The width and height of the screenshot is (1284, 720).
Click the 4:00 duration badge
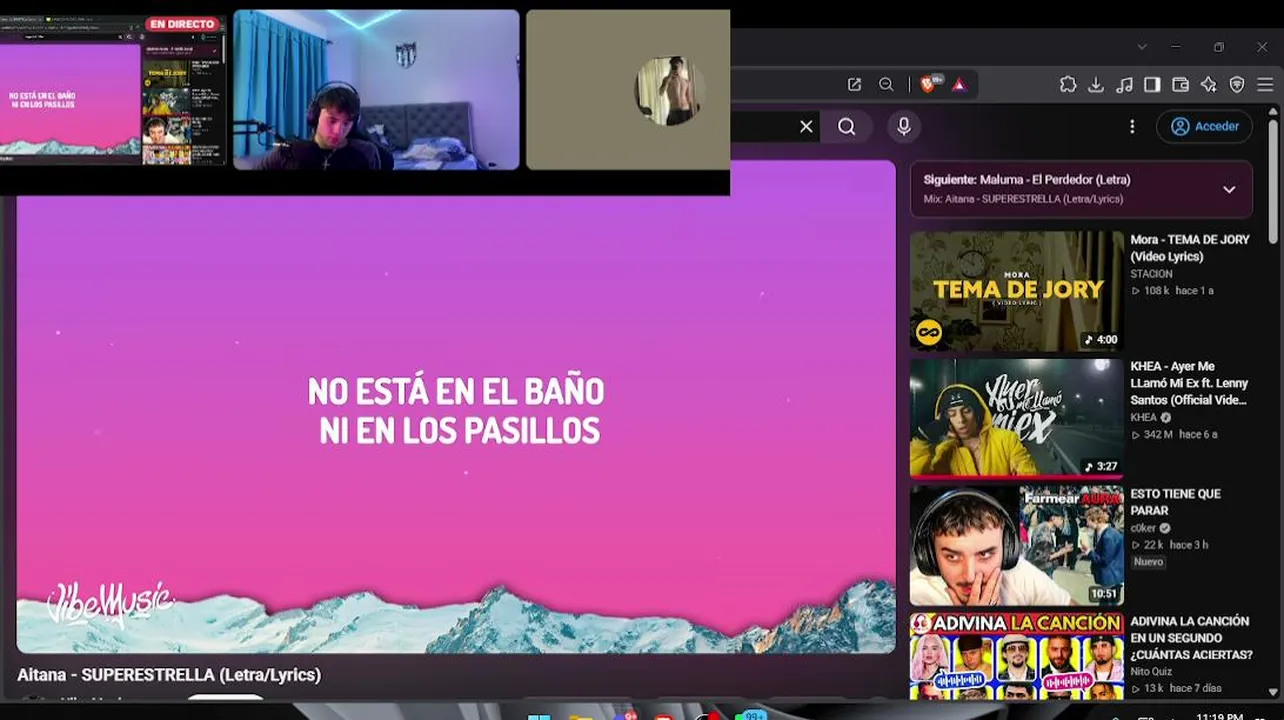[1101, 340]
